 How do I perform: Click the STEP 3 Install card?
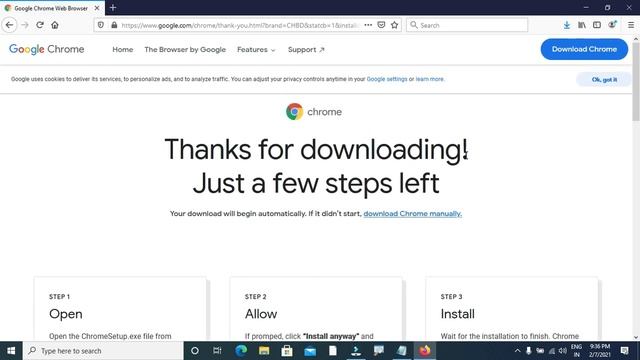point(511,309)
